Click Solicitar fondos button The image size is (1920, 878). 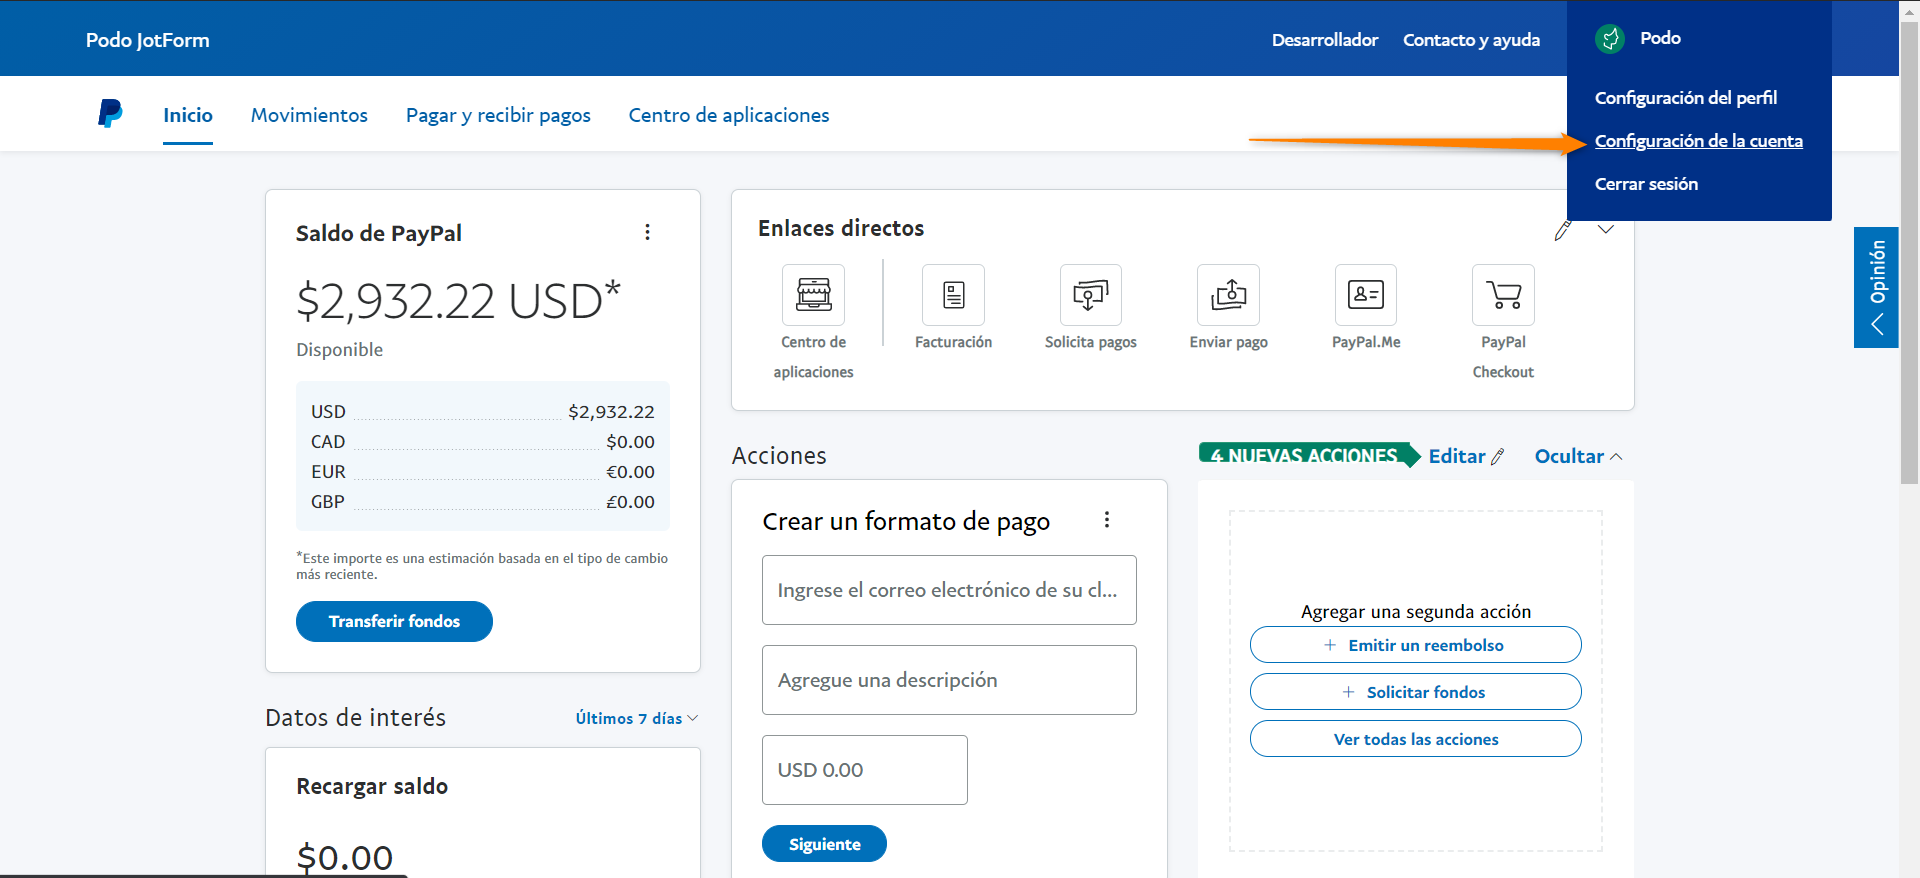1415,692
